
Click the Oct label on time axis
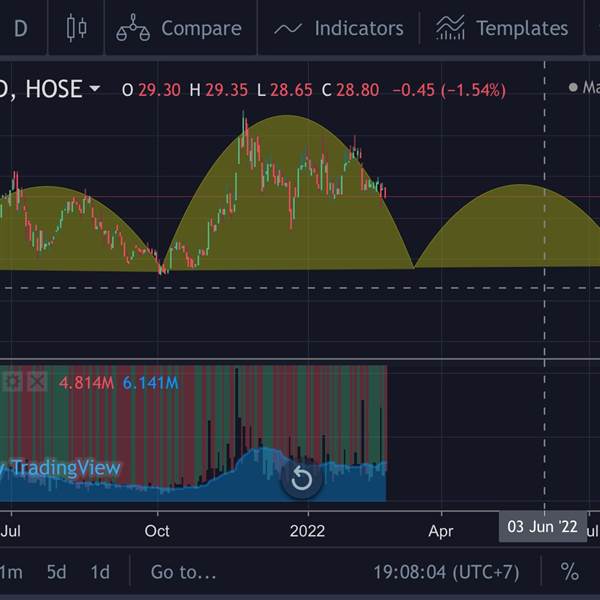pos(157,531)
